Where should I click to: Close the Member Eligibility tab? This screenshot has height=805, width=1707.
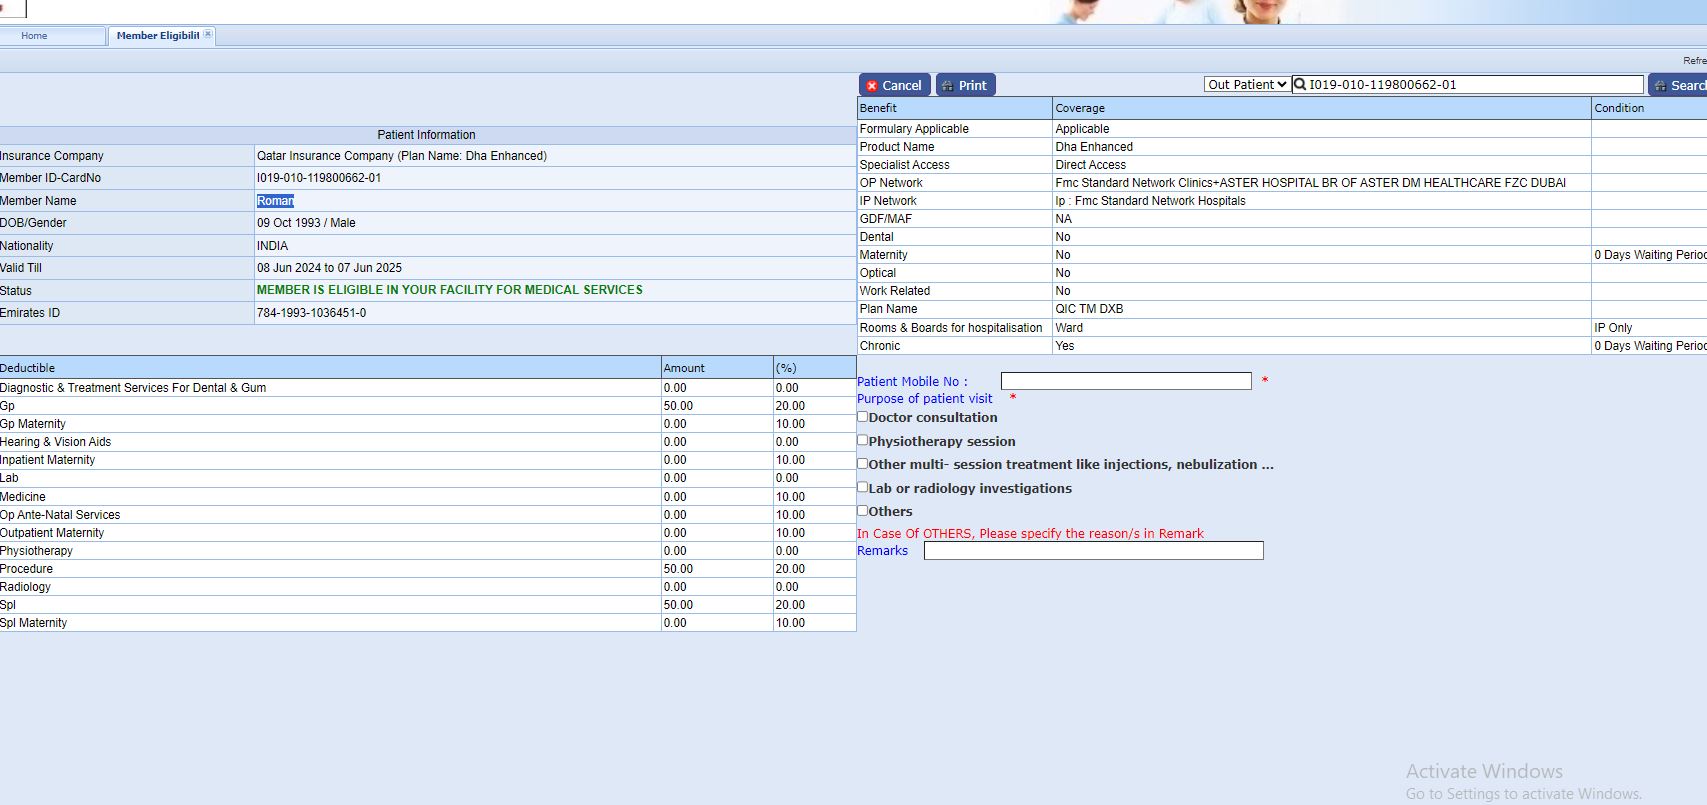coord(208,34)
